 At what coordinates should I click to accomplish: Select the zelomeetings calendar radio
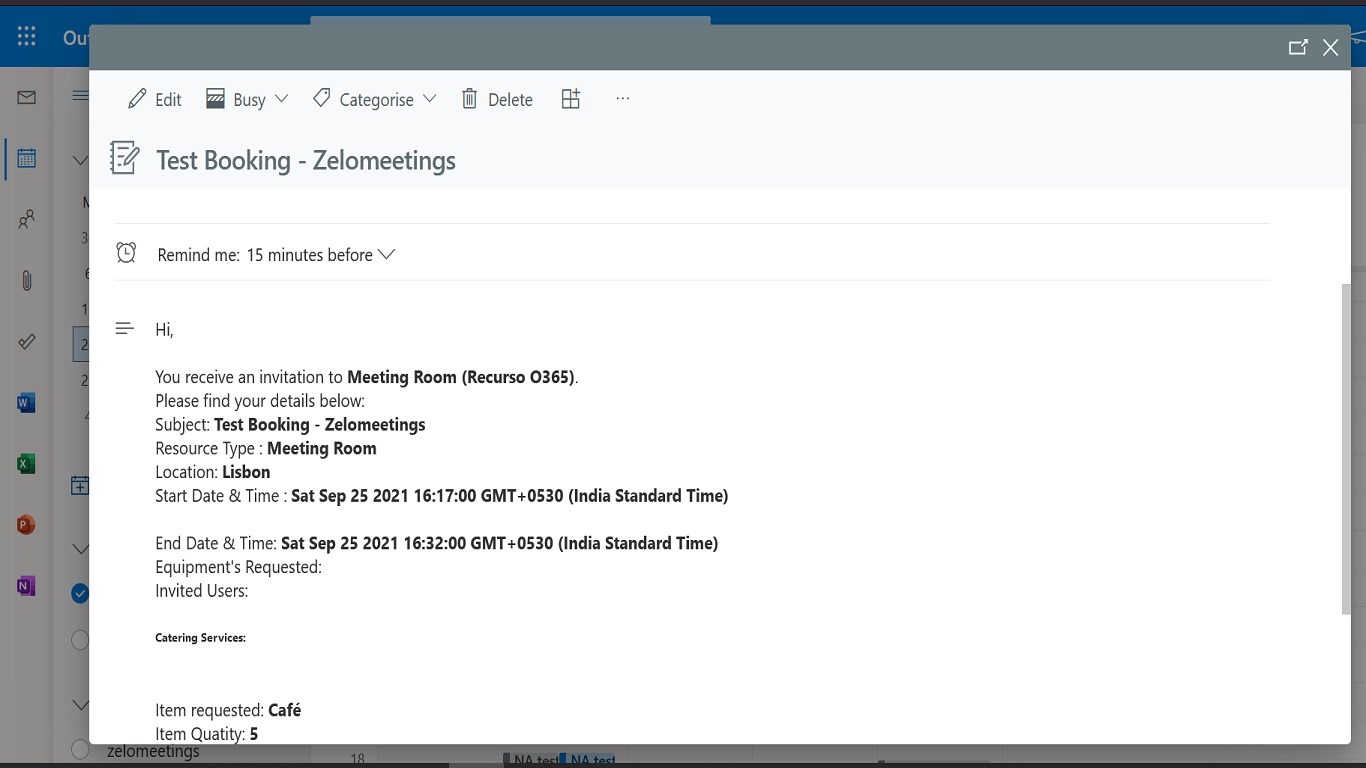coord(80,748)
